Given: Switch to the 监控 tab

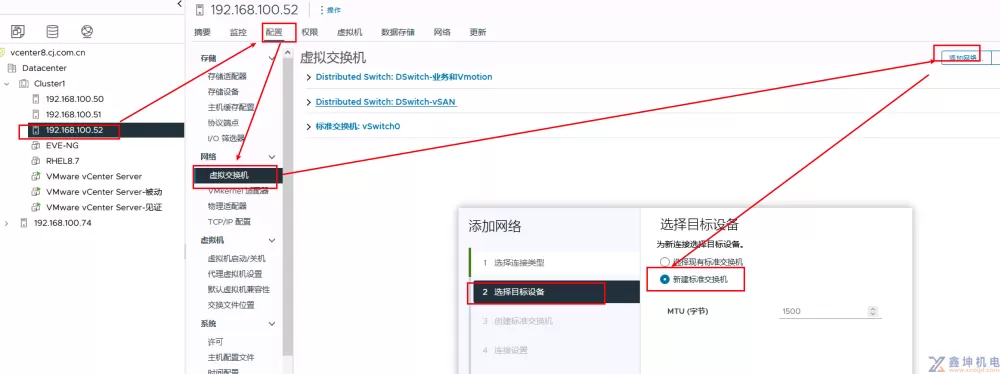Looking at the screenshot, I should pyautogui.click(x=238, y=33).
